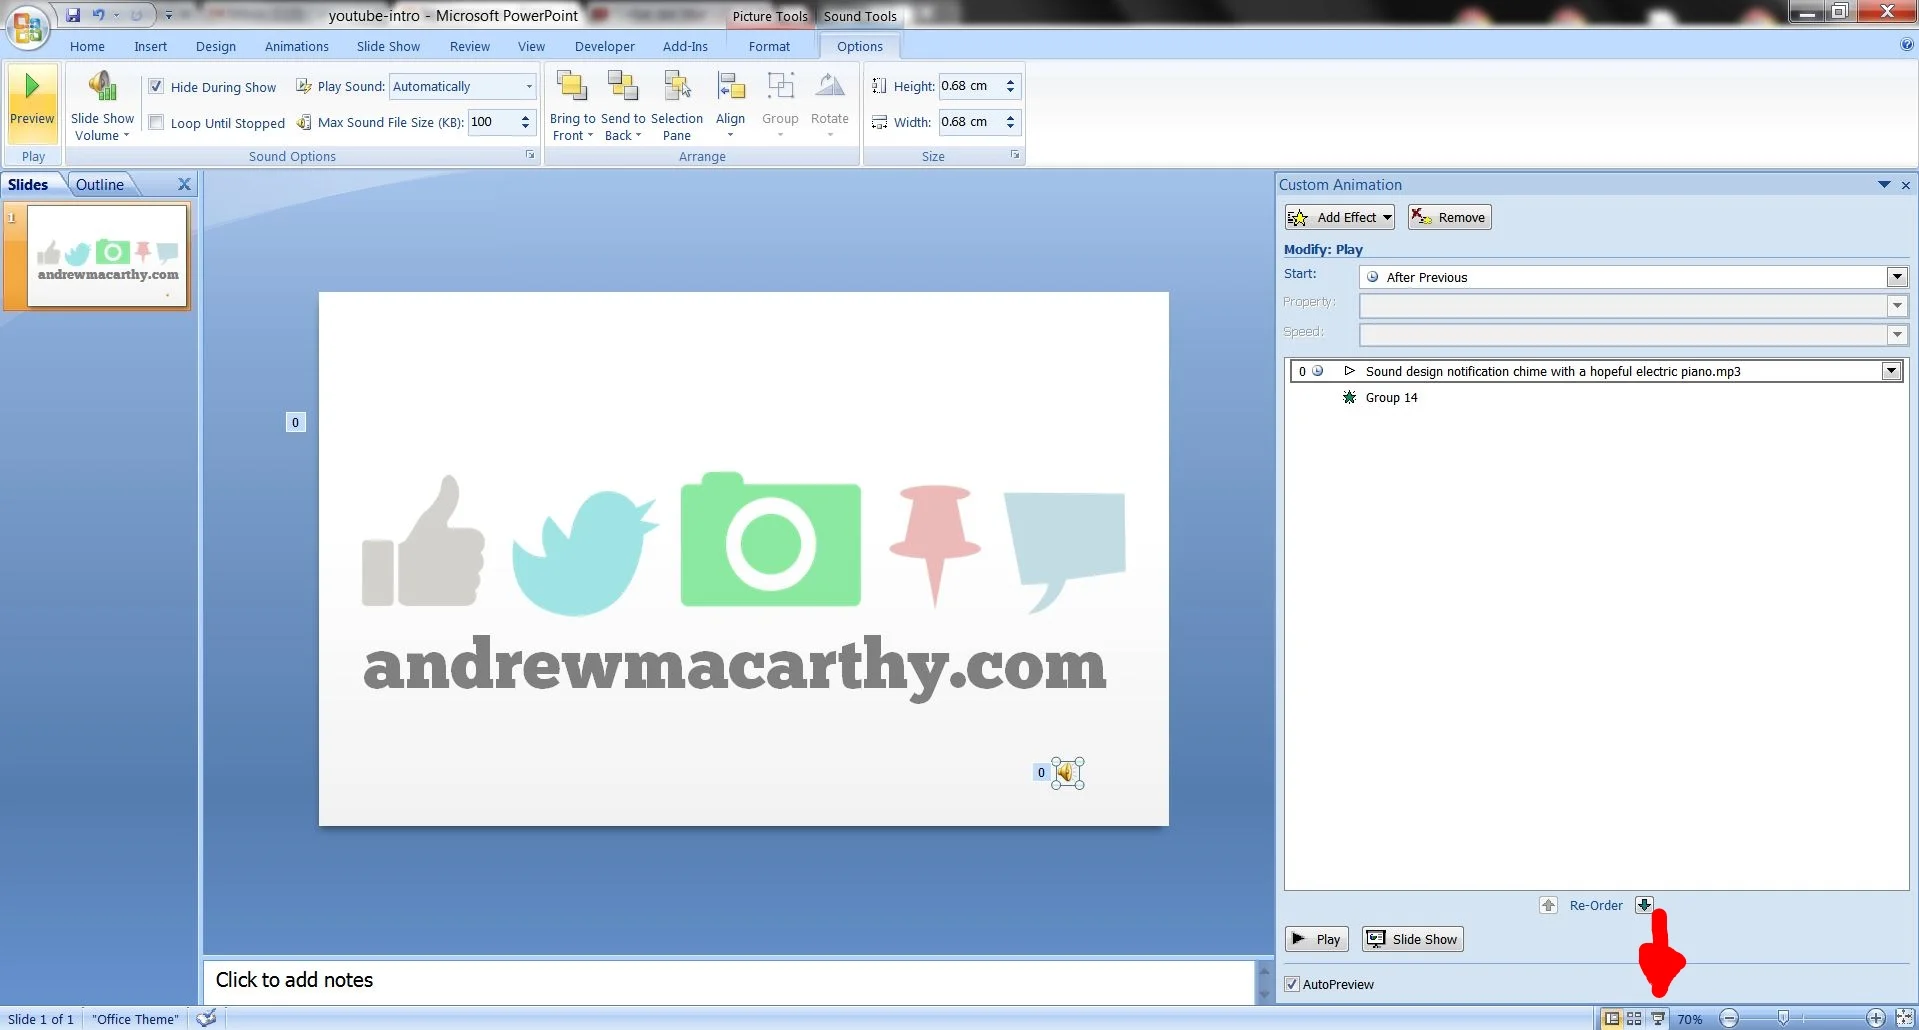Open Size dialog launcher

click(1015, 155)
